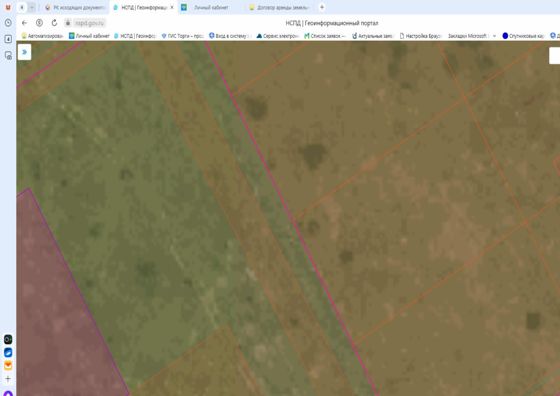Switch to the "РК исходящие документ" tab

click(75, 7)
